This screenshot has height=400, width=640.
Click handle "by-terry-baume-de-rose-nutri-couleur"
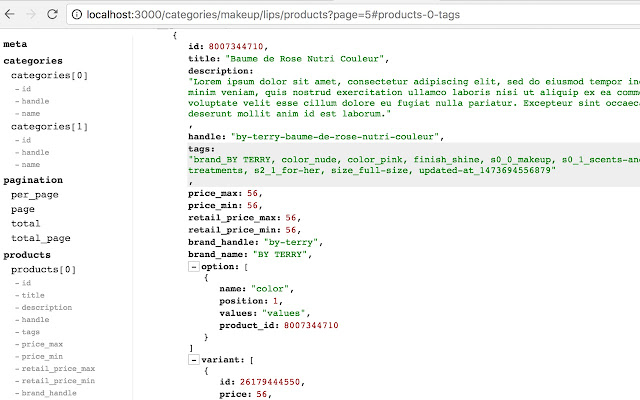[x=335, y=137]
